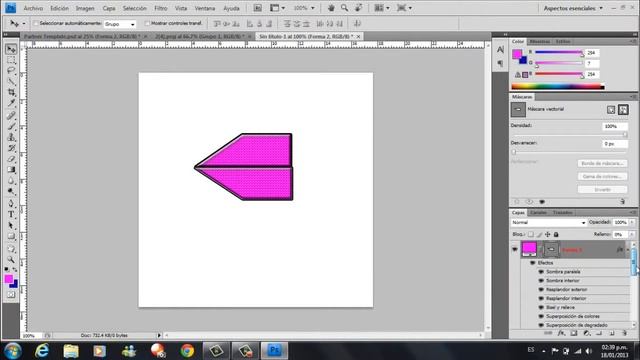Hide the Bisel y relieve effect

(541, 308)
